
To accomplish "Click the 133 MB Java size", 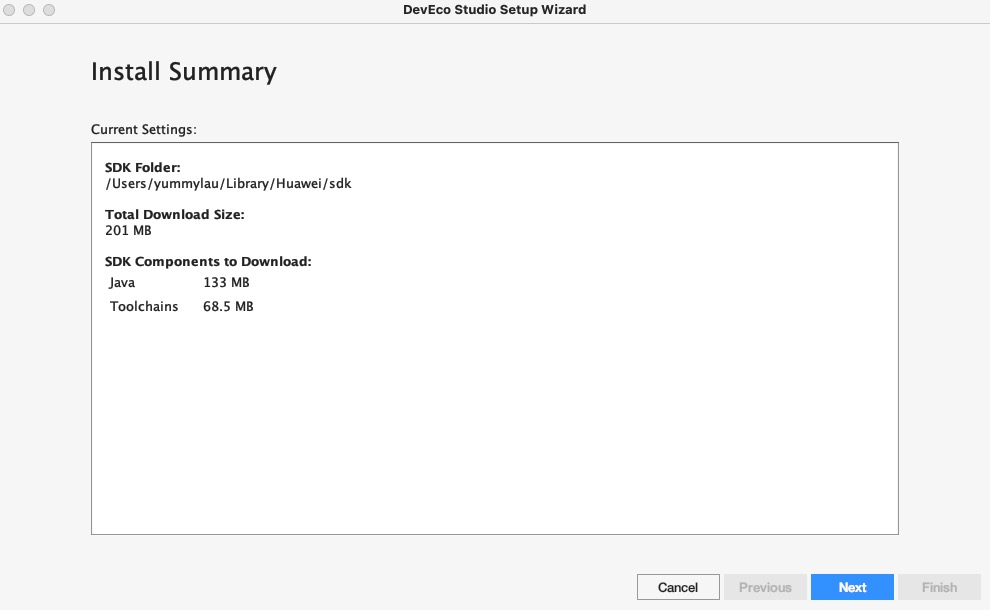I will [226, 282].
